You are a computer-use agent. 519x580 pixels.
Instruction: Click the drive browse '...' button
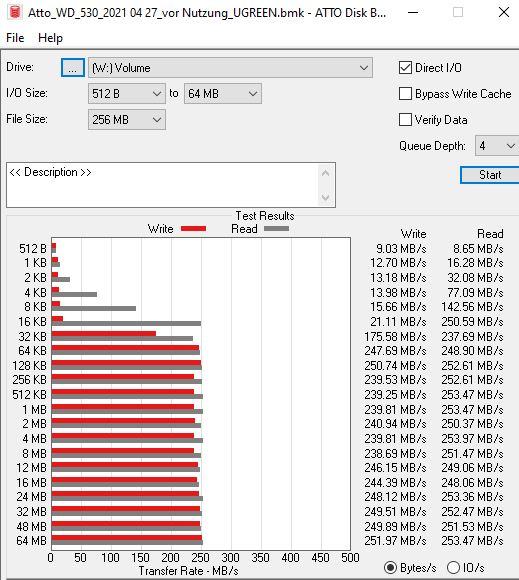(x=73, y=68)
